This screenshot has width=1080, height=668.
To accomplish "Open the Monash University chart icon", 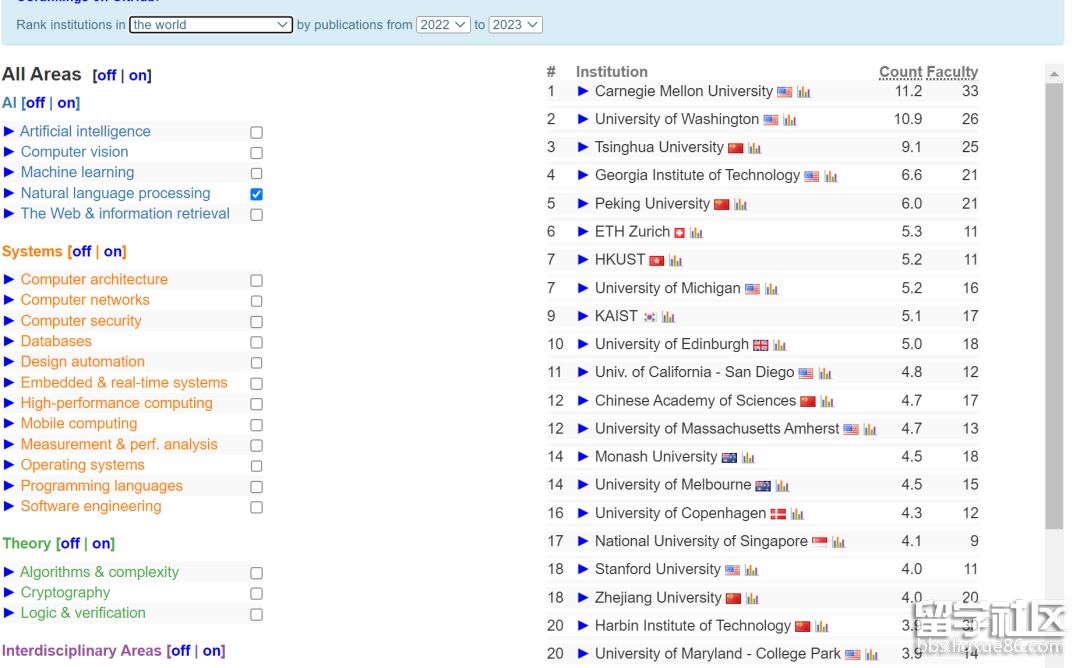I will coord(748,458).
